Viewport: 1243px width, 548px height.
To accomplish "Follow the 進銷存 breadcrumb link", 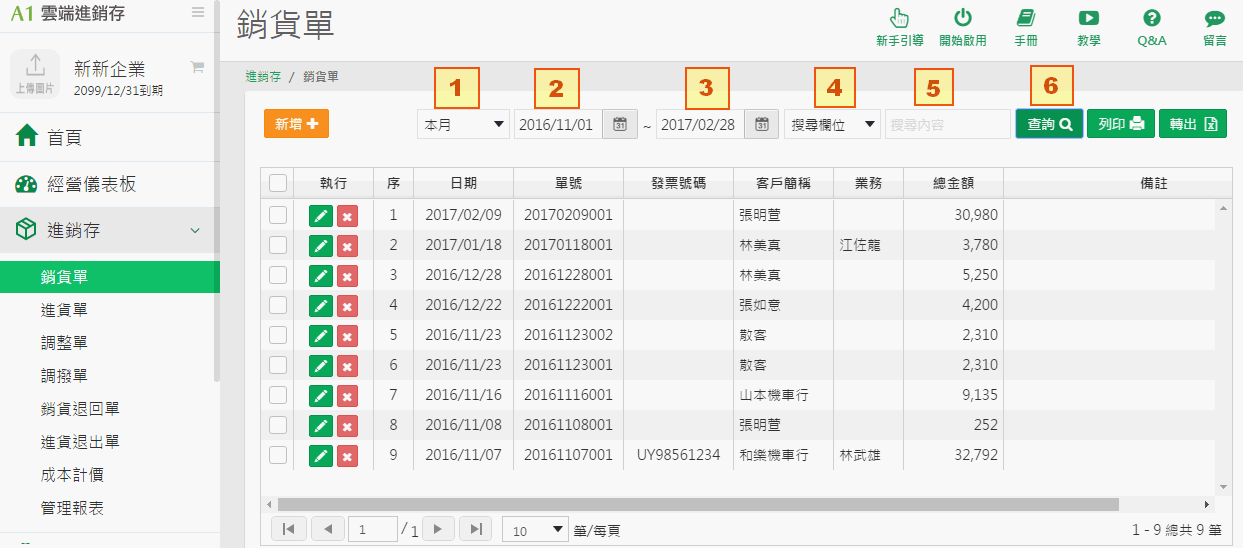I will [263, 76].
